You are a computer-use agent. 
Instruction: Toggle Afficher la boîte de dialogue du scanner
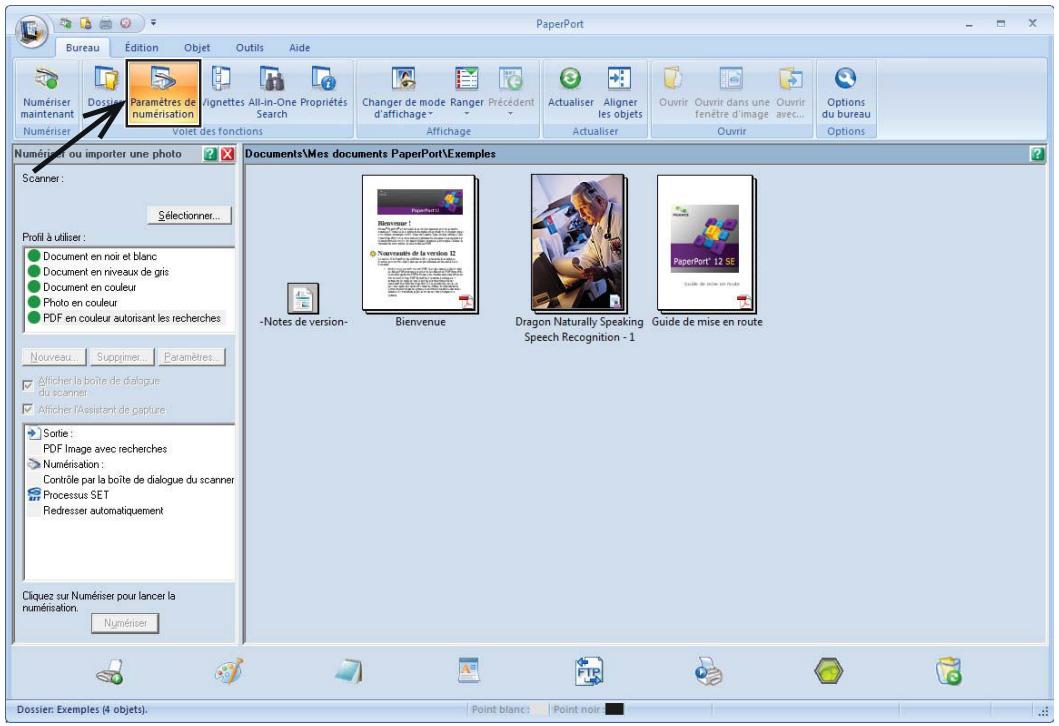tap(28, 386)
